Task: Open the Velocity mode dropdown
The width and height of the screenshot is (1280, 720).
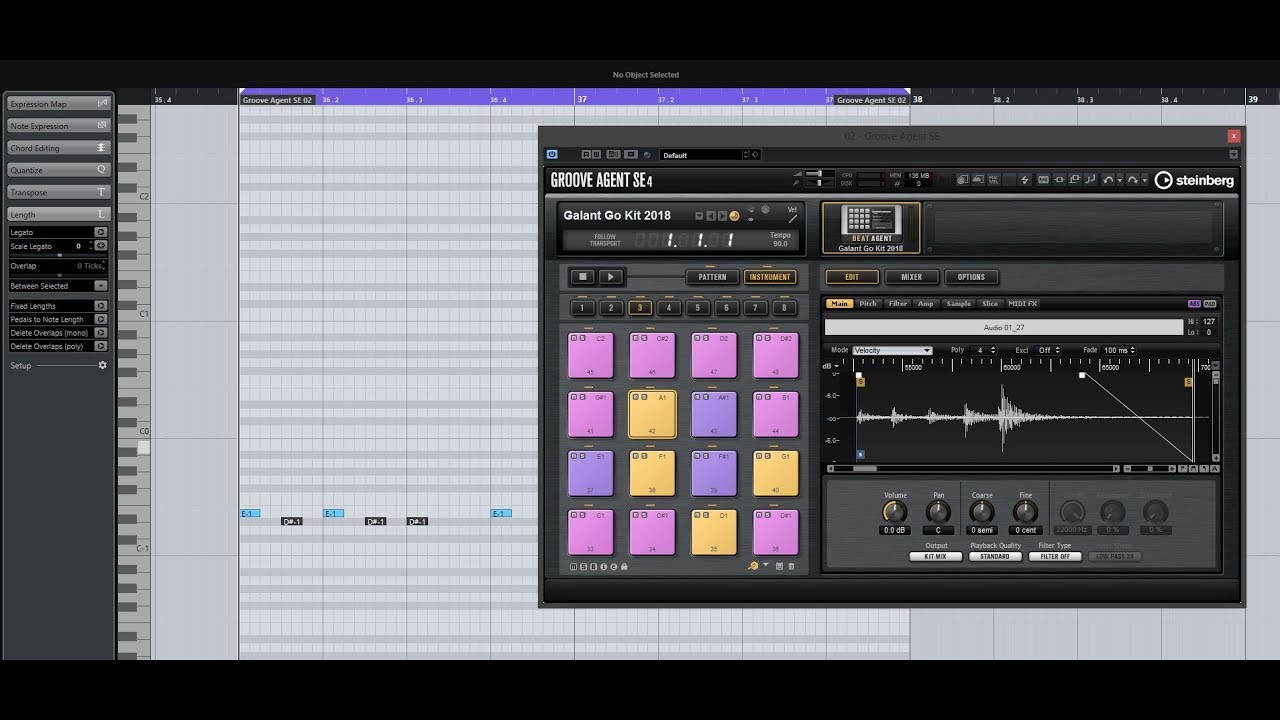Action: pyautogui.click(x=892, y=351)
